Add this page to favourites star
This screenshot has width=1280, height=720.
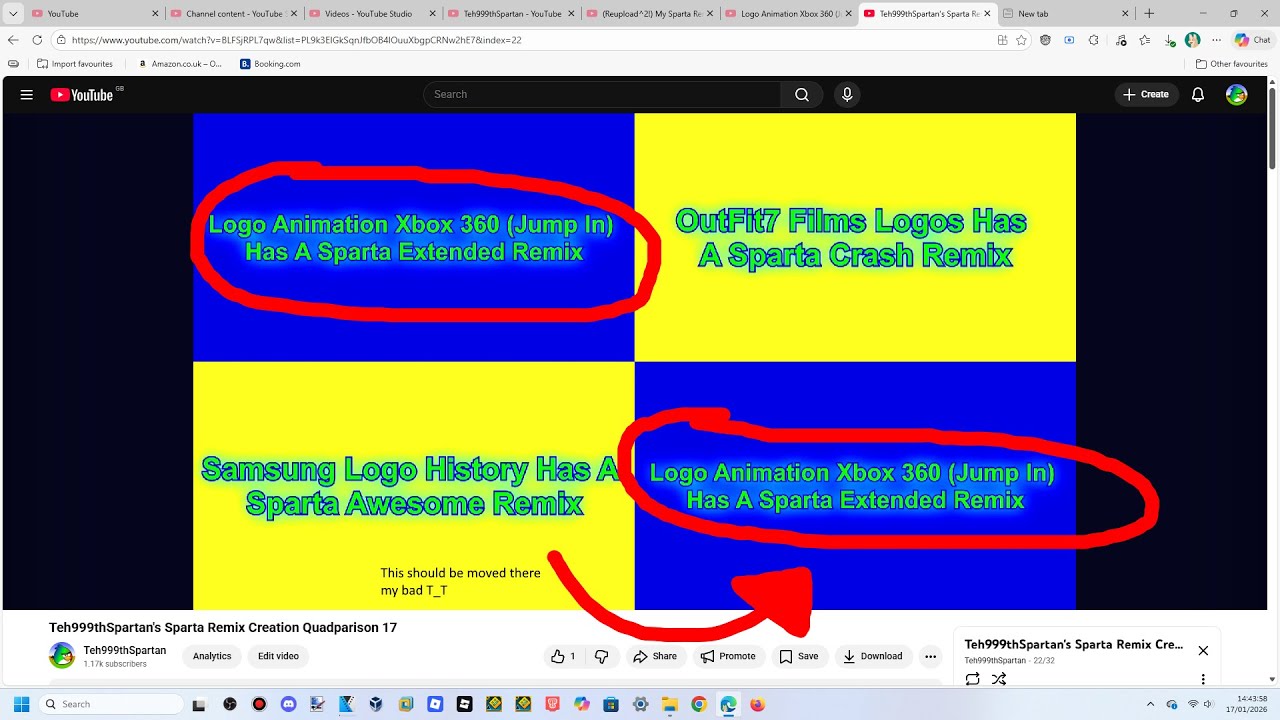click(x=1021, y=40)
